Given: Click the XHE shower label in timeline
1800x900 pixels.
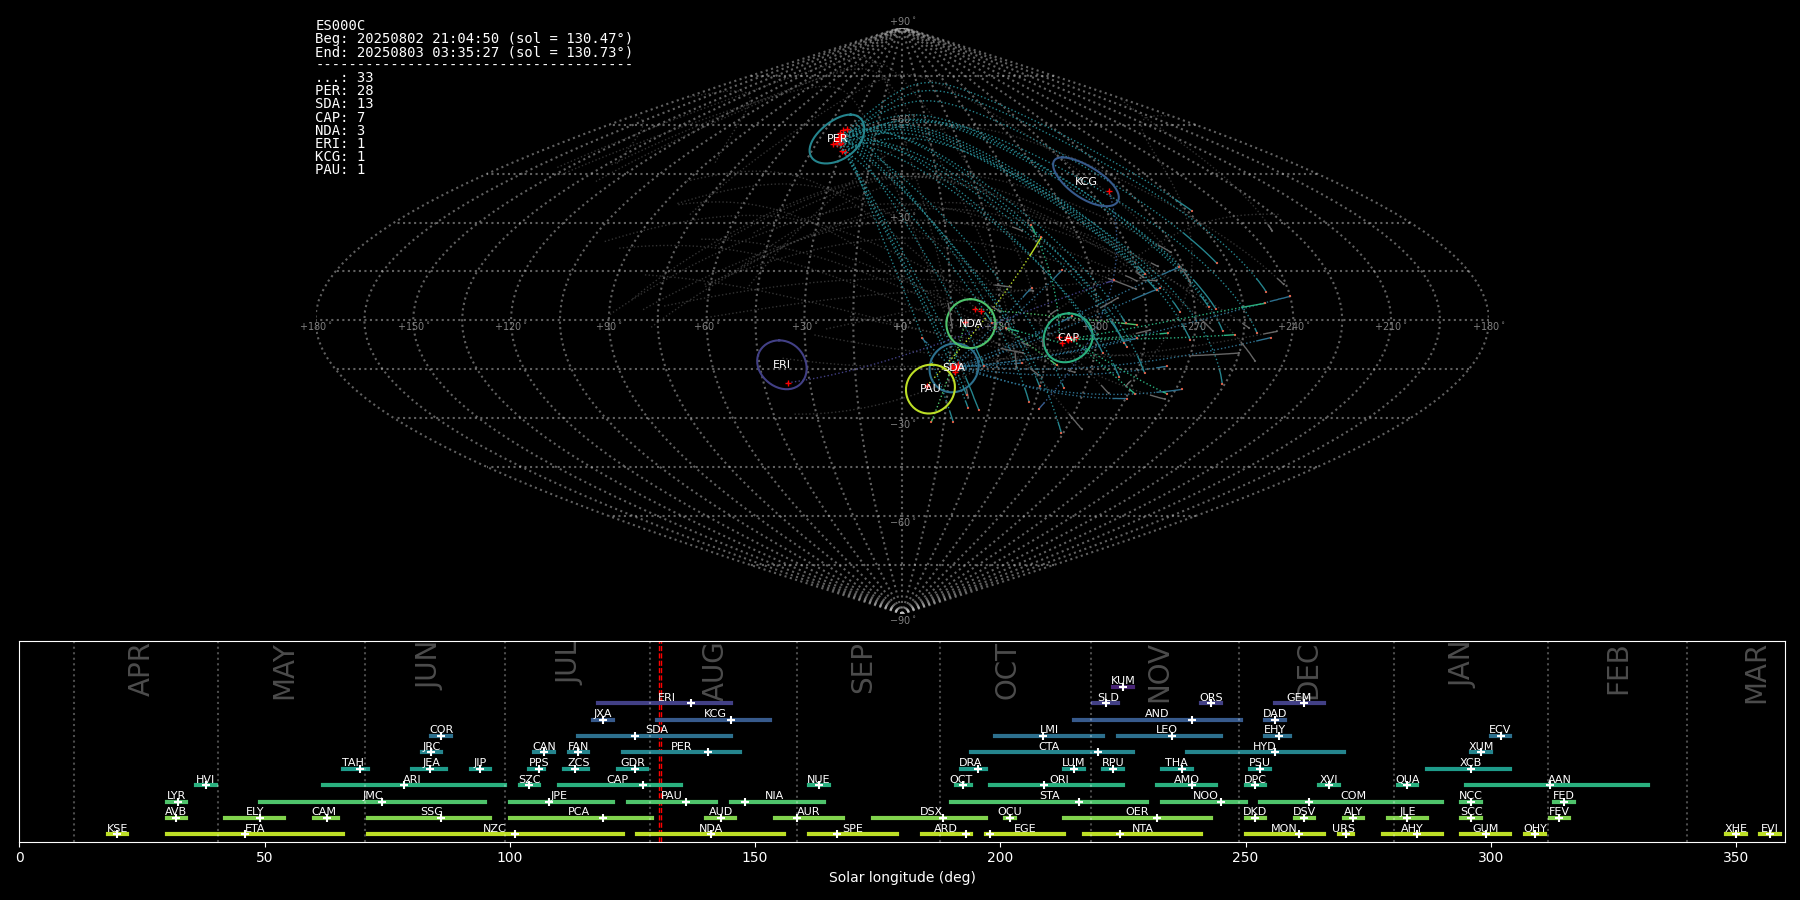Looking at the screenshot, I should [1735, 829].
